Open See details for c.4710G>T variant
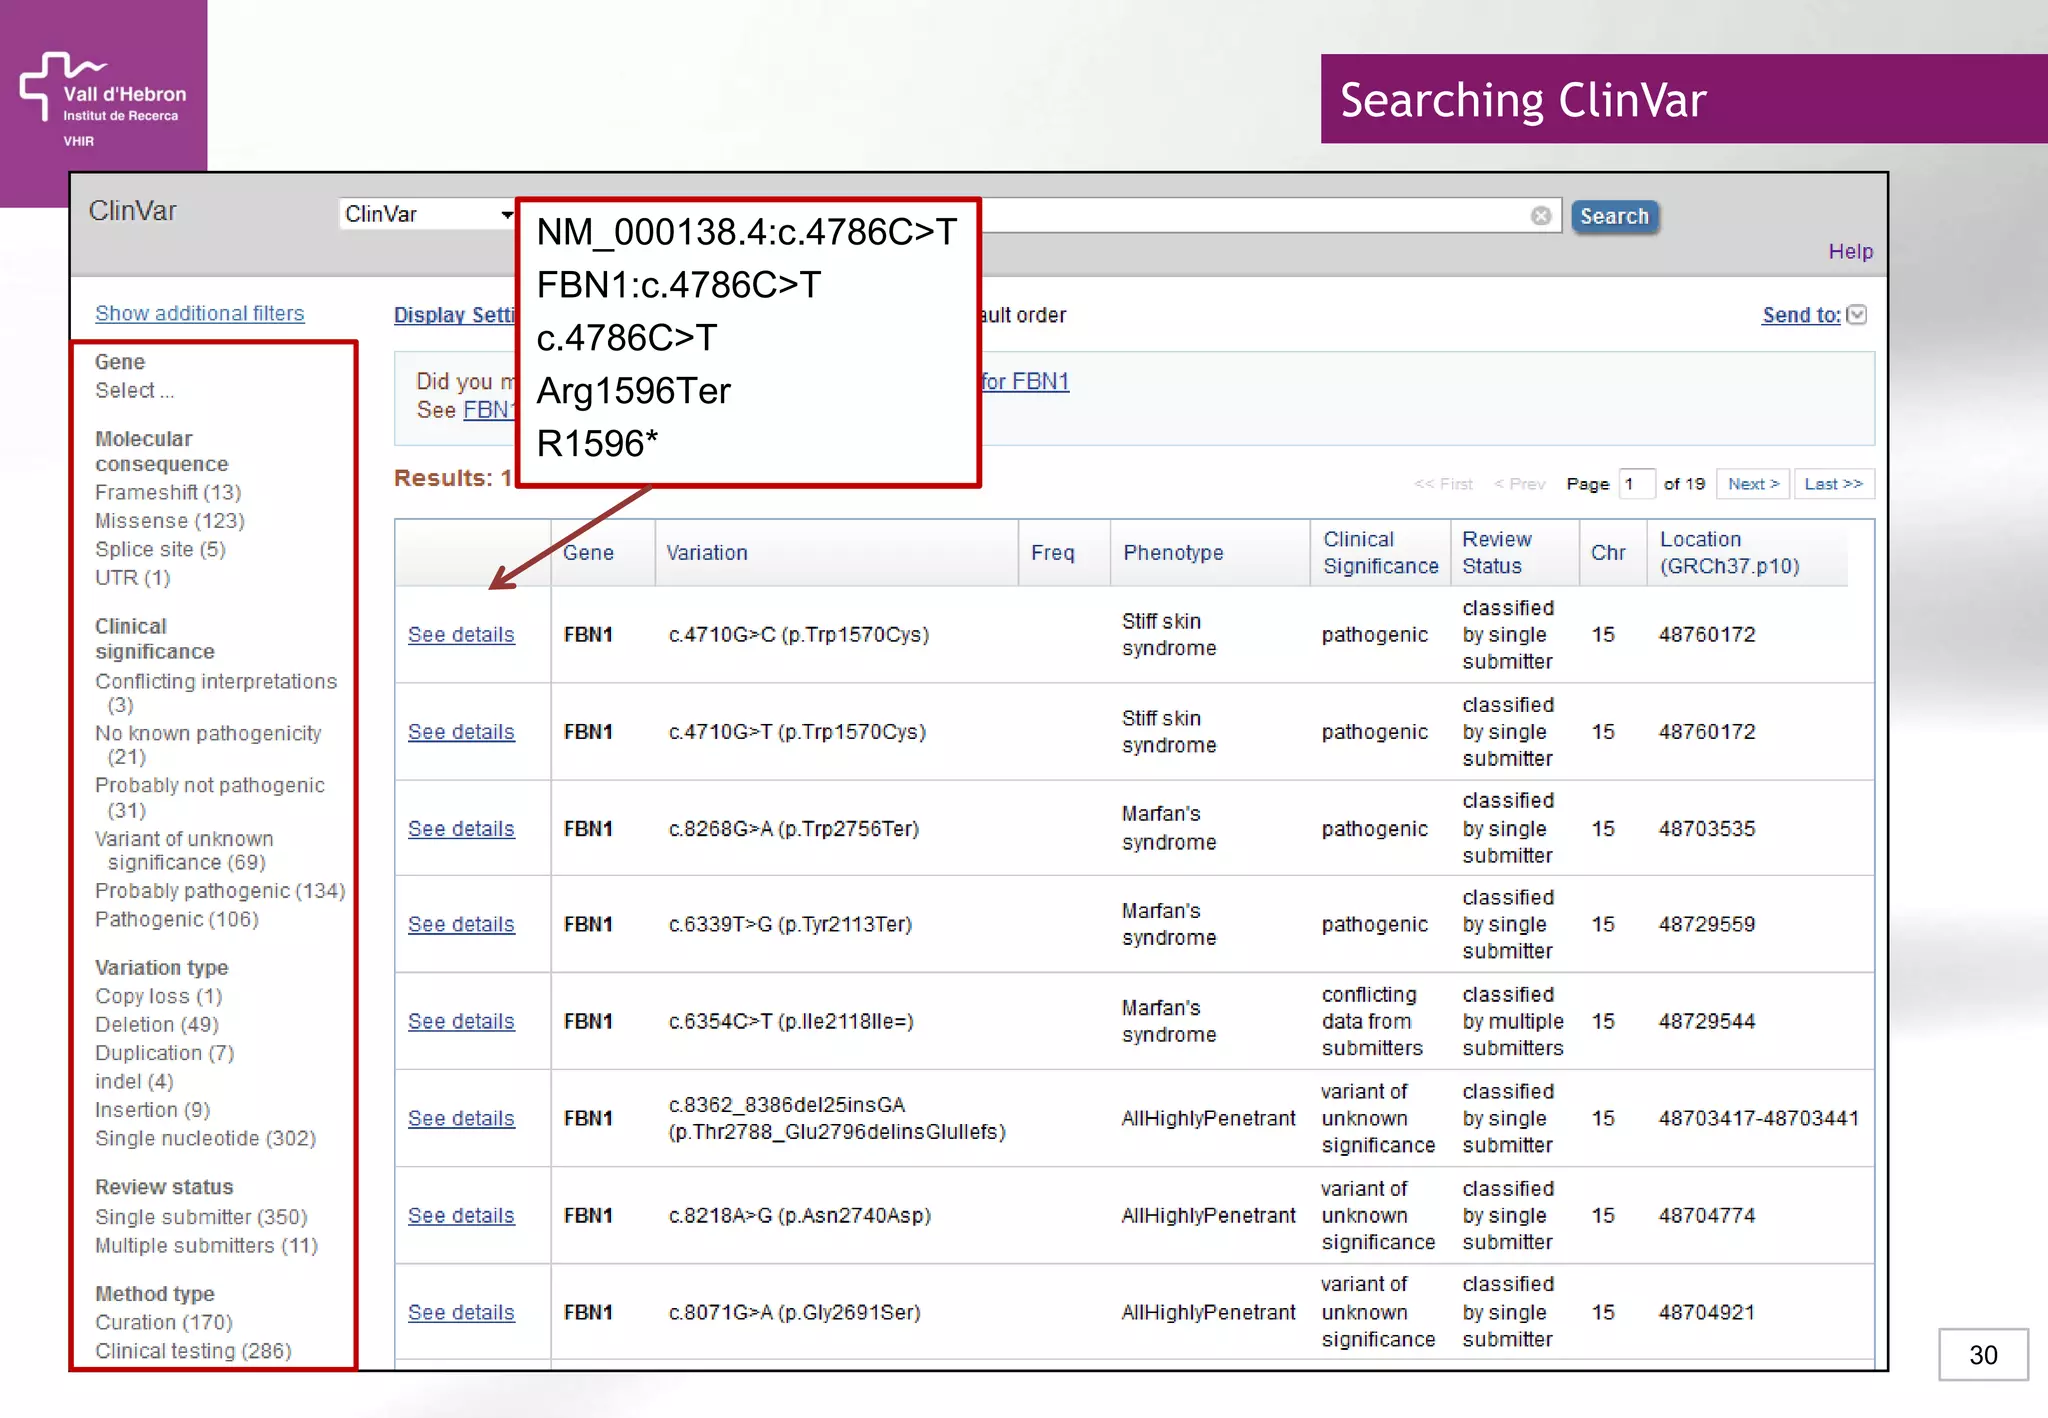Screen dimensions: 2048x1418 [461, 732]
